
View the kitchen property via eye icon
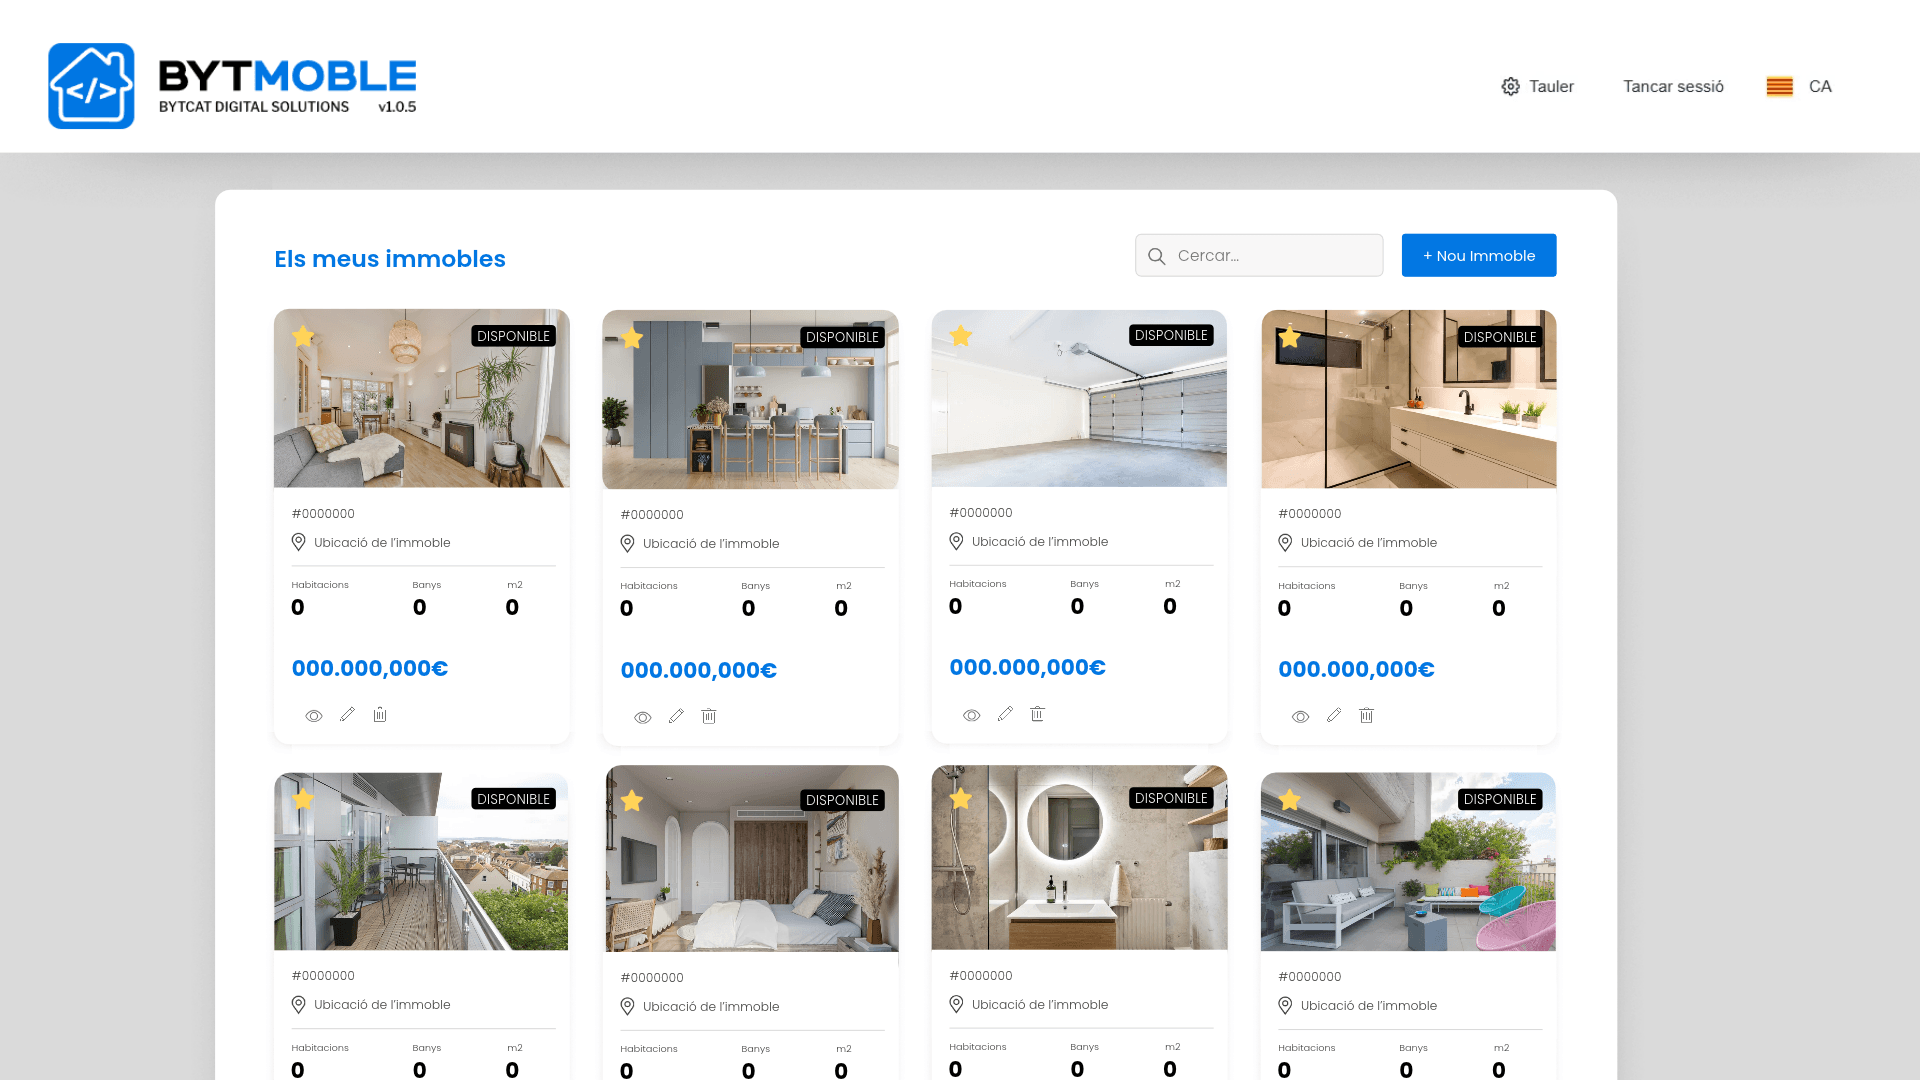643,717
